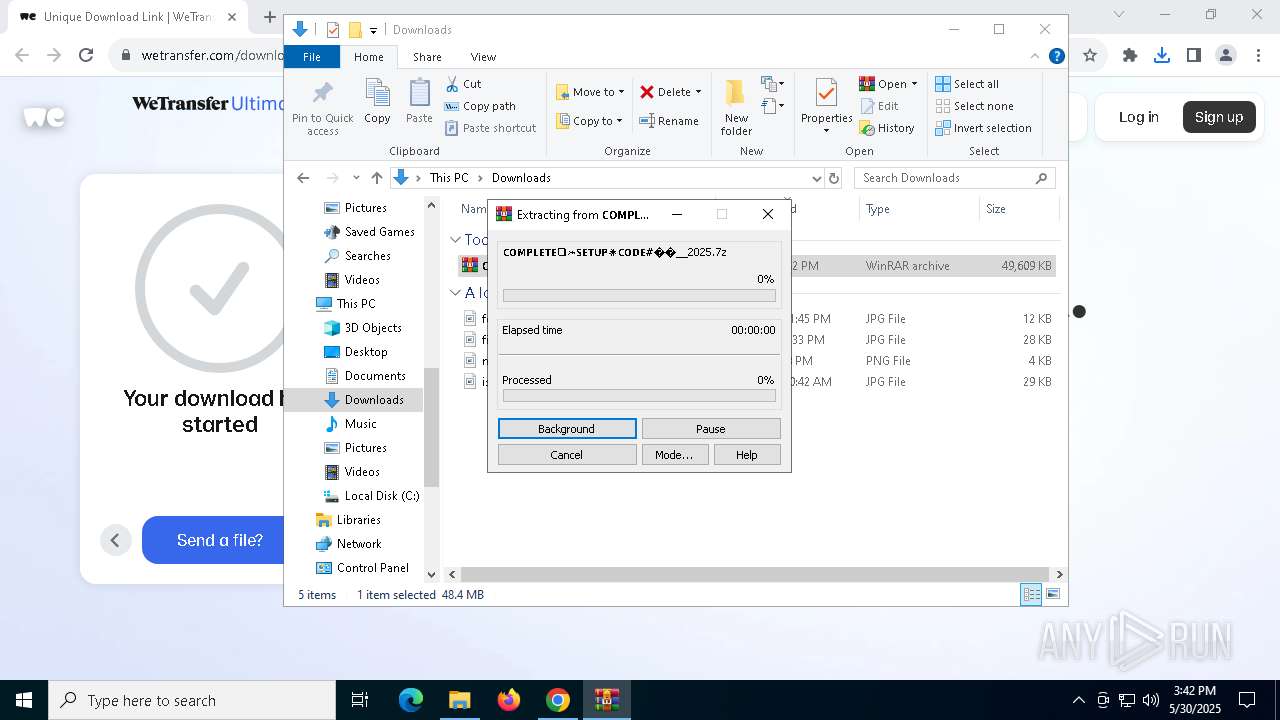The image size is (1280, 720).
Task: Open the File tab in Explorer
Action: pyautogui.click(x=312, y=57)
